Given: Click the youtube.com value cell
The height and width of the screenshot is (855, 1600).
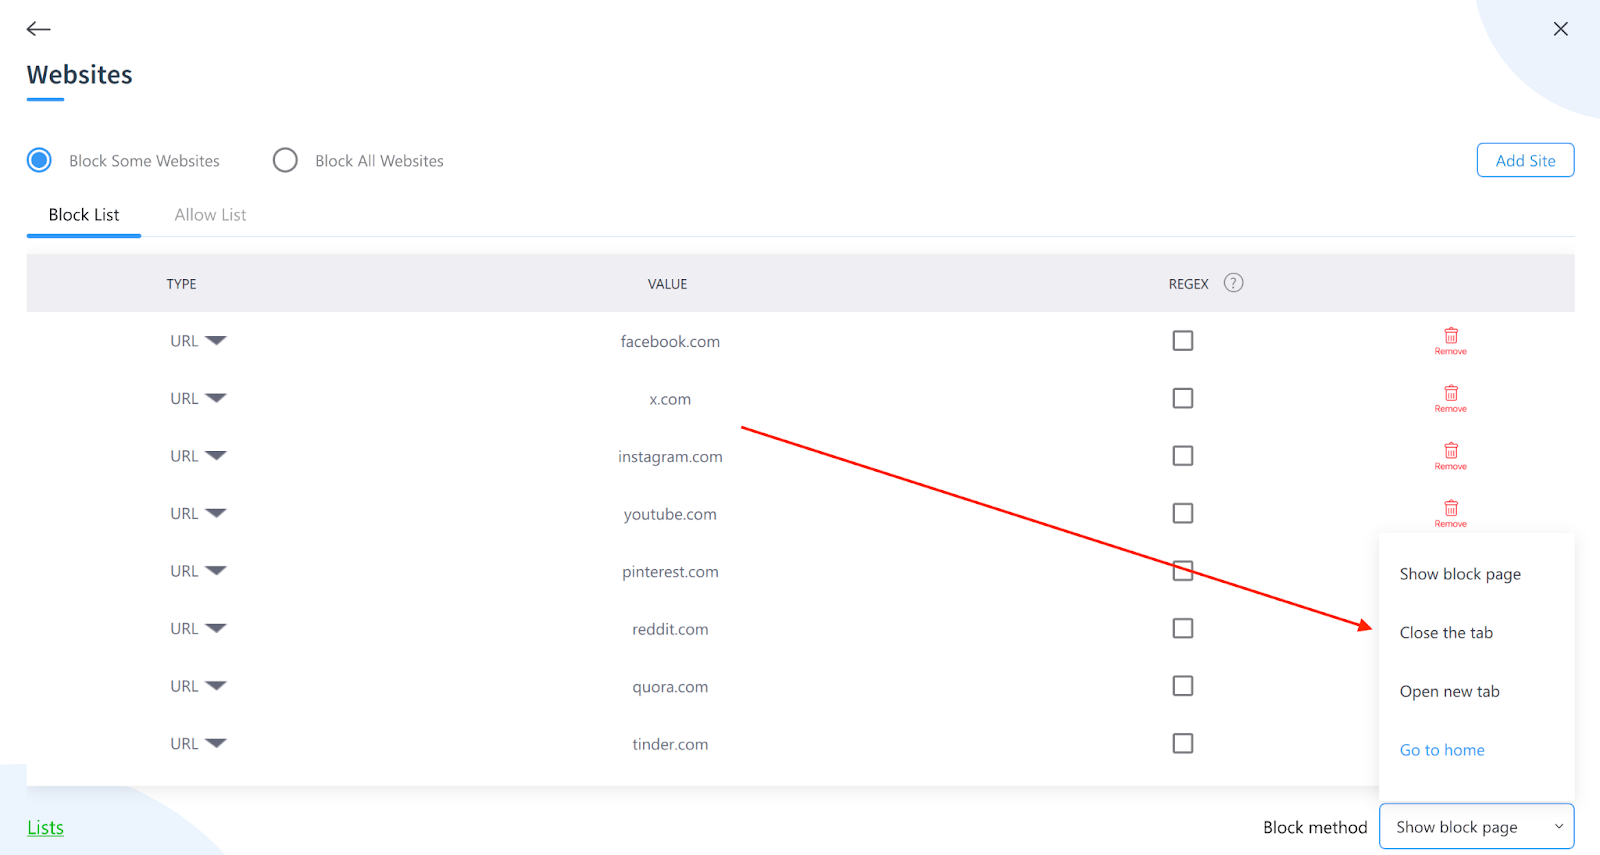Looking at the screenshot, I should (670, 514).
